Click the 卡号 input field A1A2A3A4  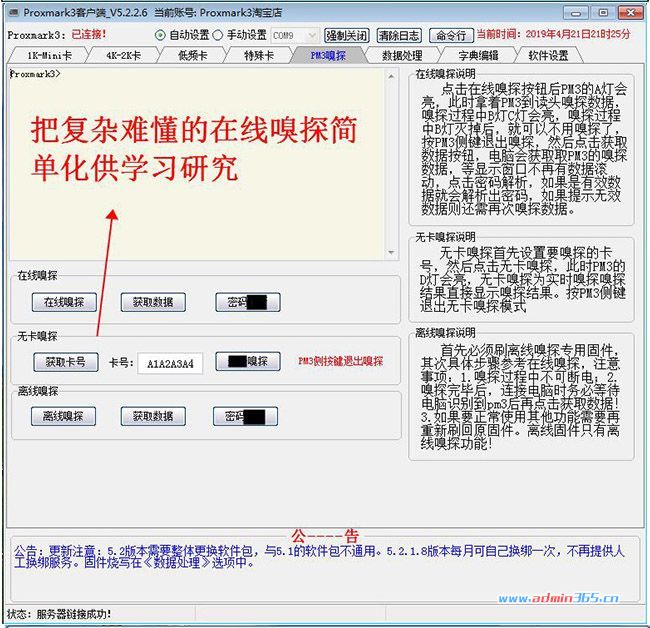[170, 364]
